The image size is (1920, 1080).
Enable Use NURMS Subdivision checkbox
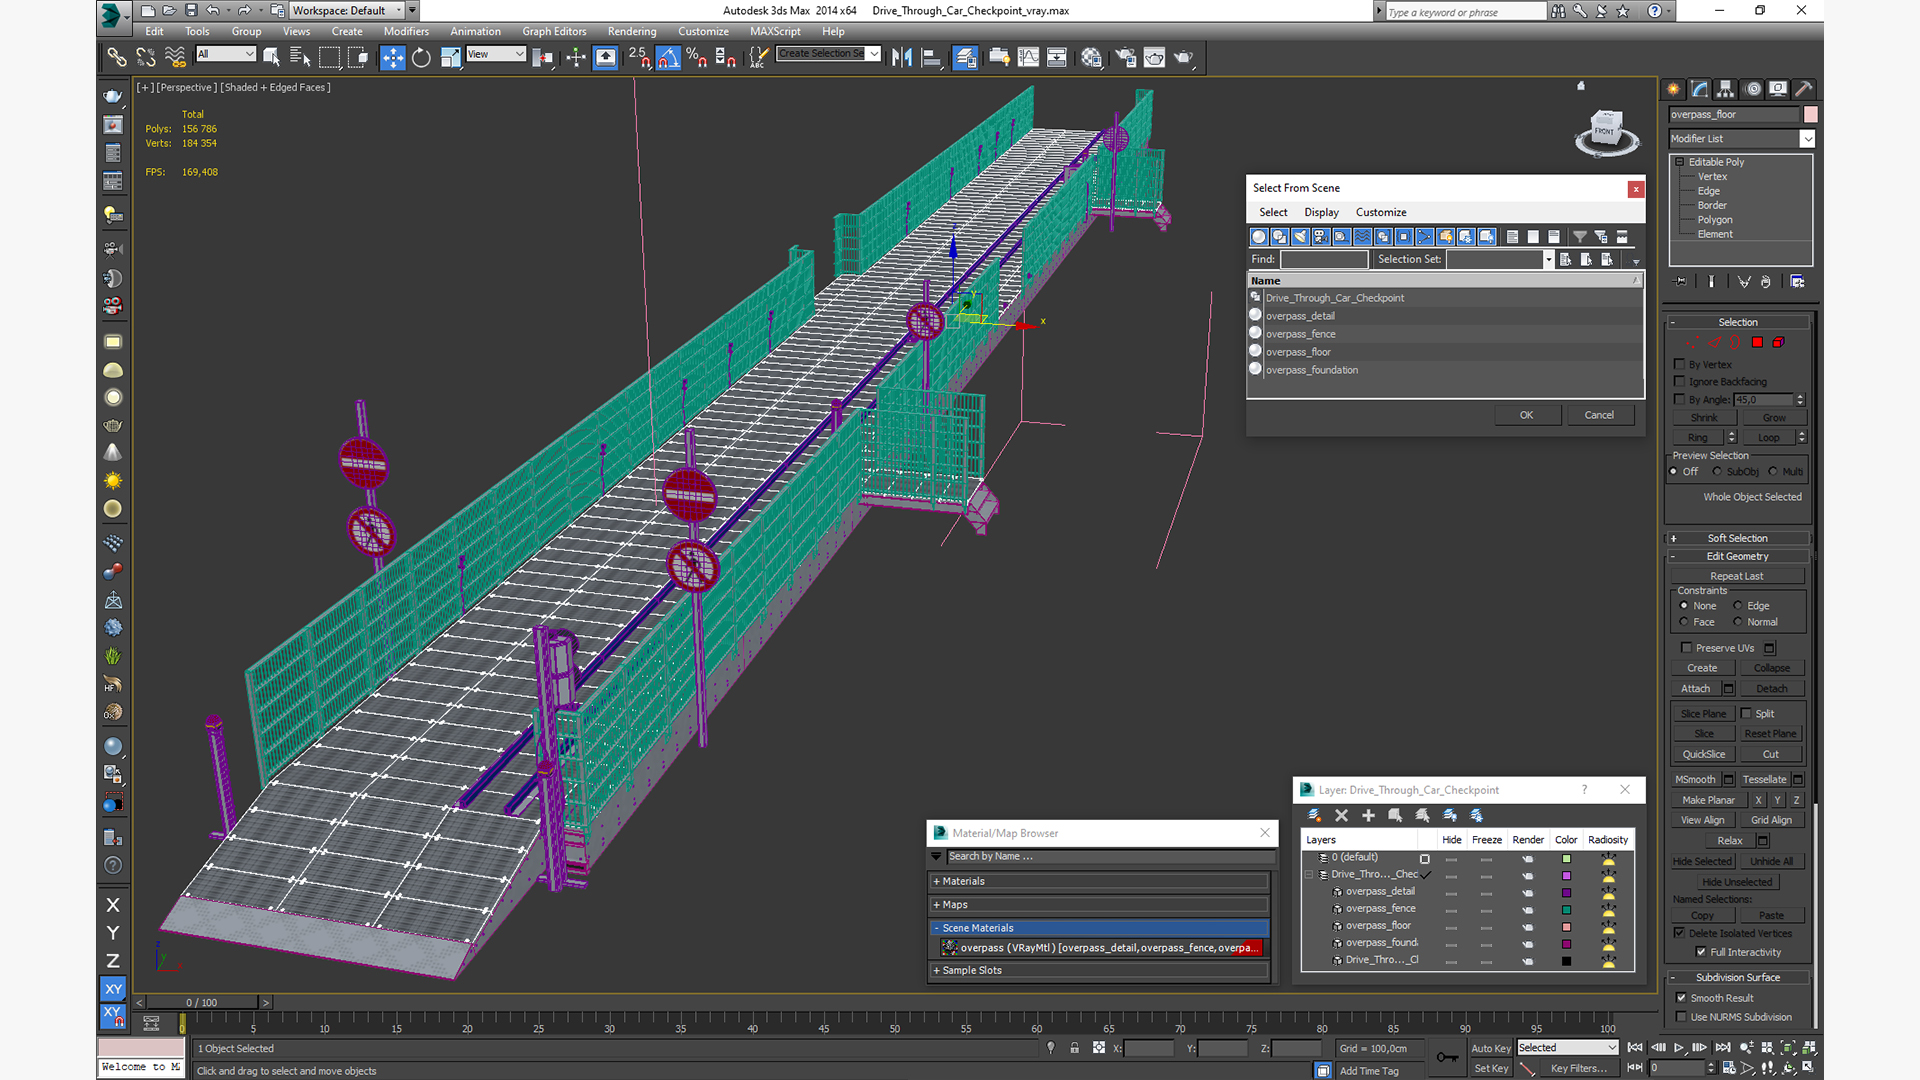click(x=1681, y=1017)
